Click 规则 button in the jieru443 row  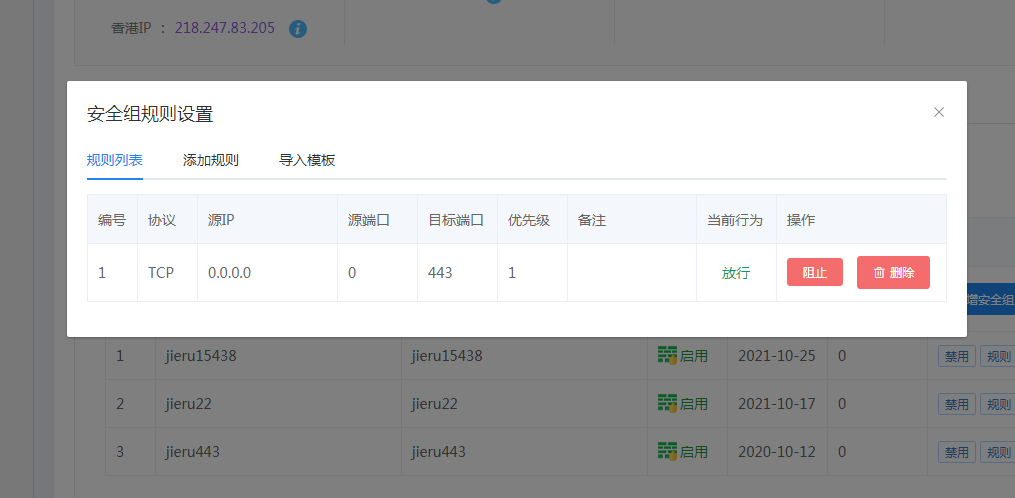tap(998, 452)
